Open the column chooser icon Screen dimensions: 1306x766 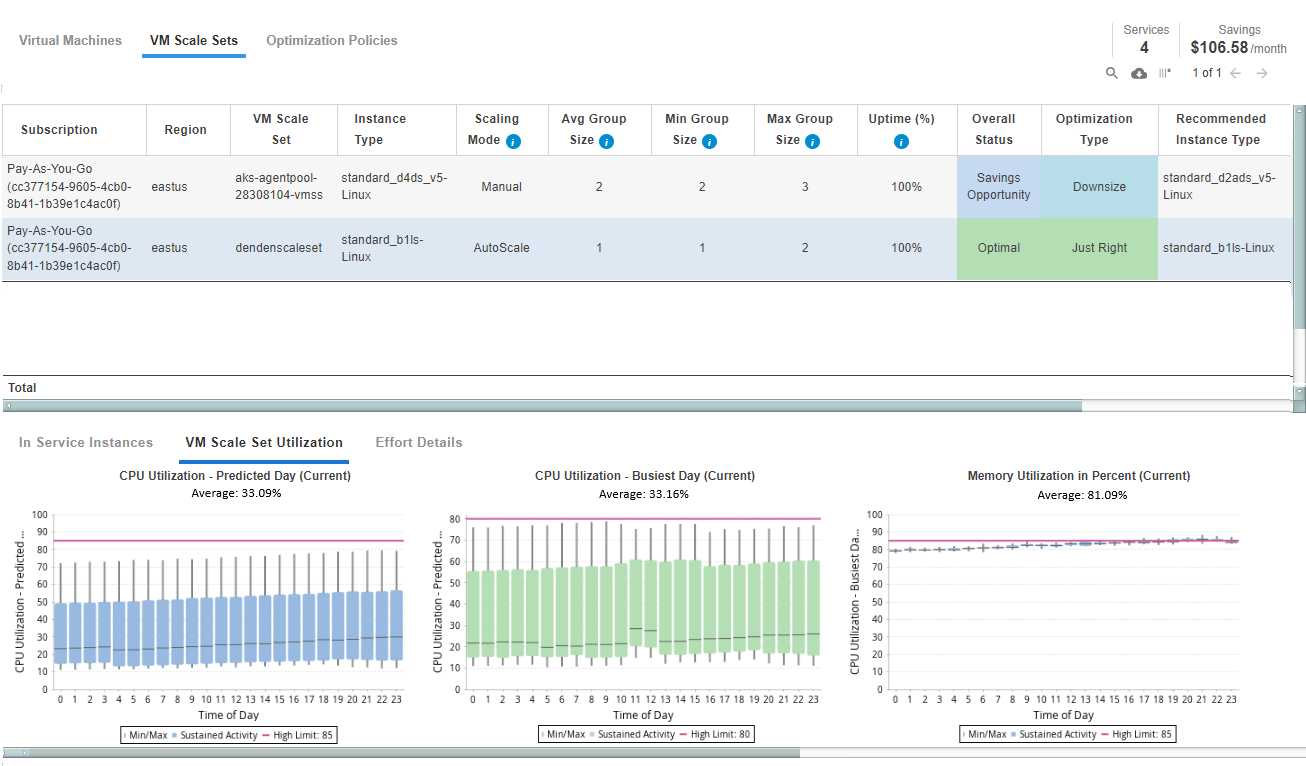click(1164, 73)
